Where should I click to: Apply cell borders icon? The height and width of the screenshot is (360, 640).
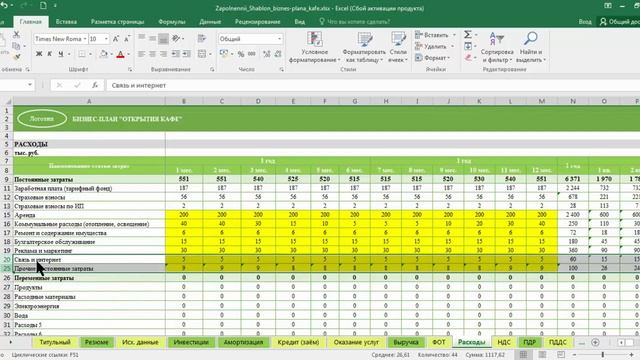(82, 54)
